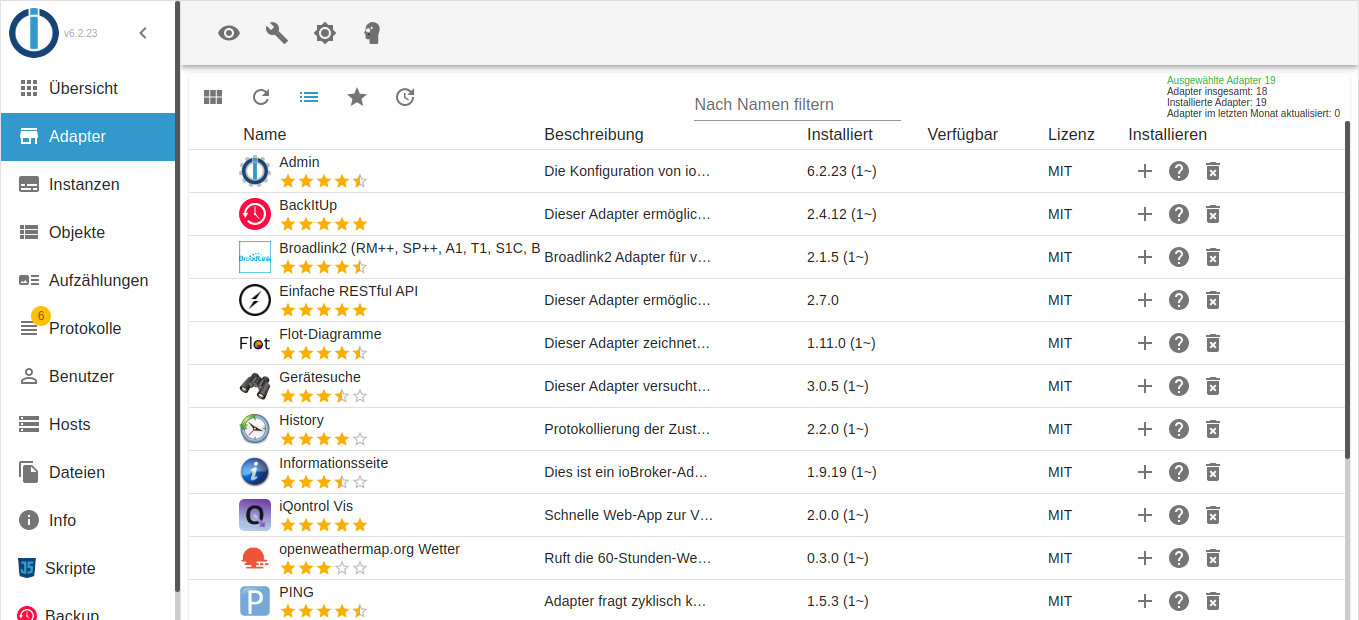Refresh the adapter list
This screenshot has width=1359, height=620.
[x=261, y=97]
